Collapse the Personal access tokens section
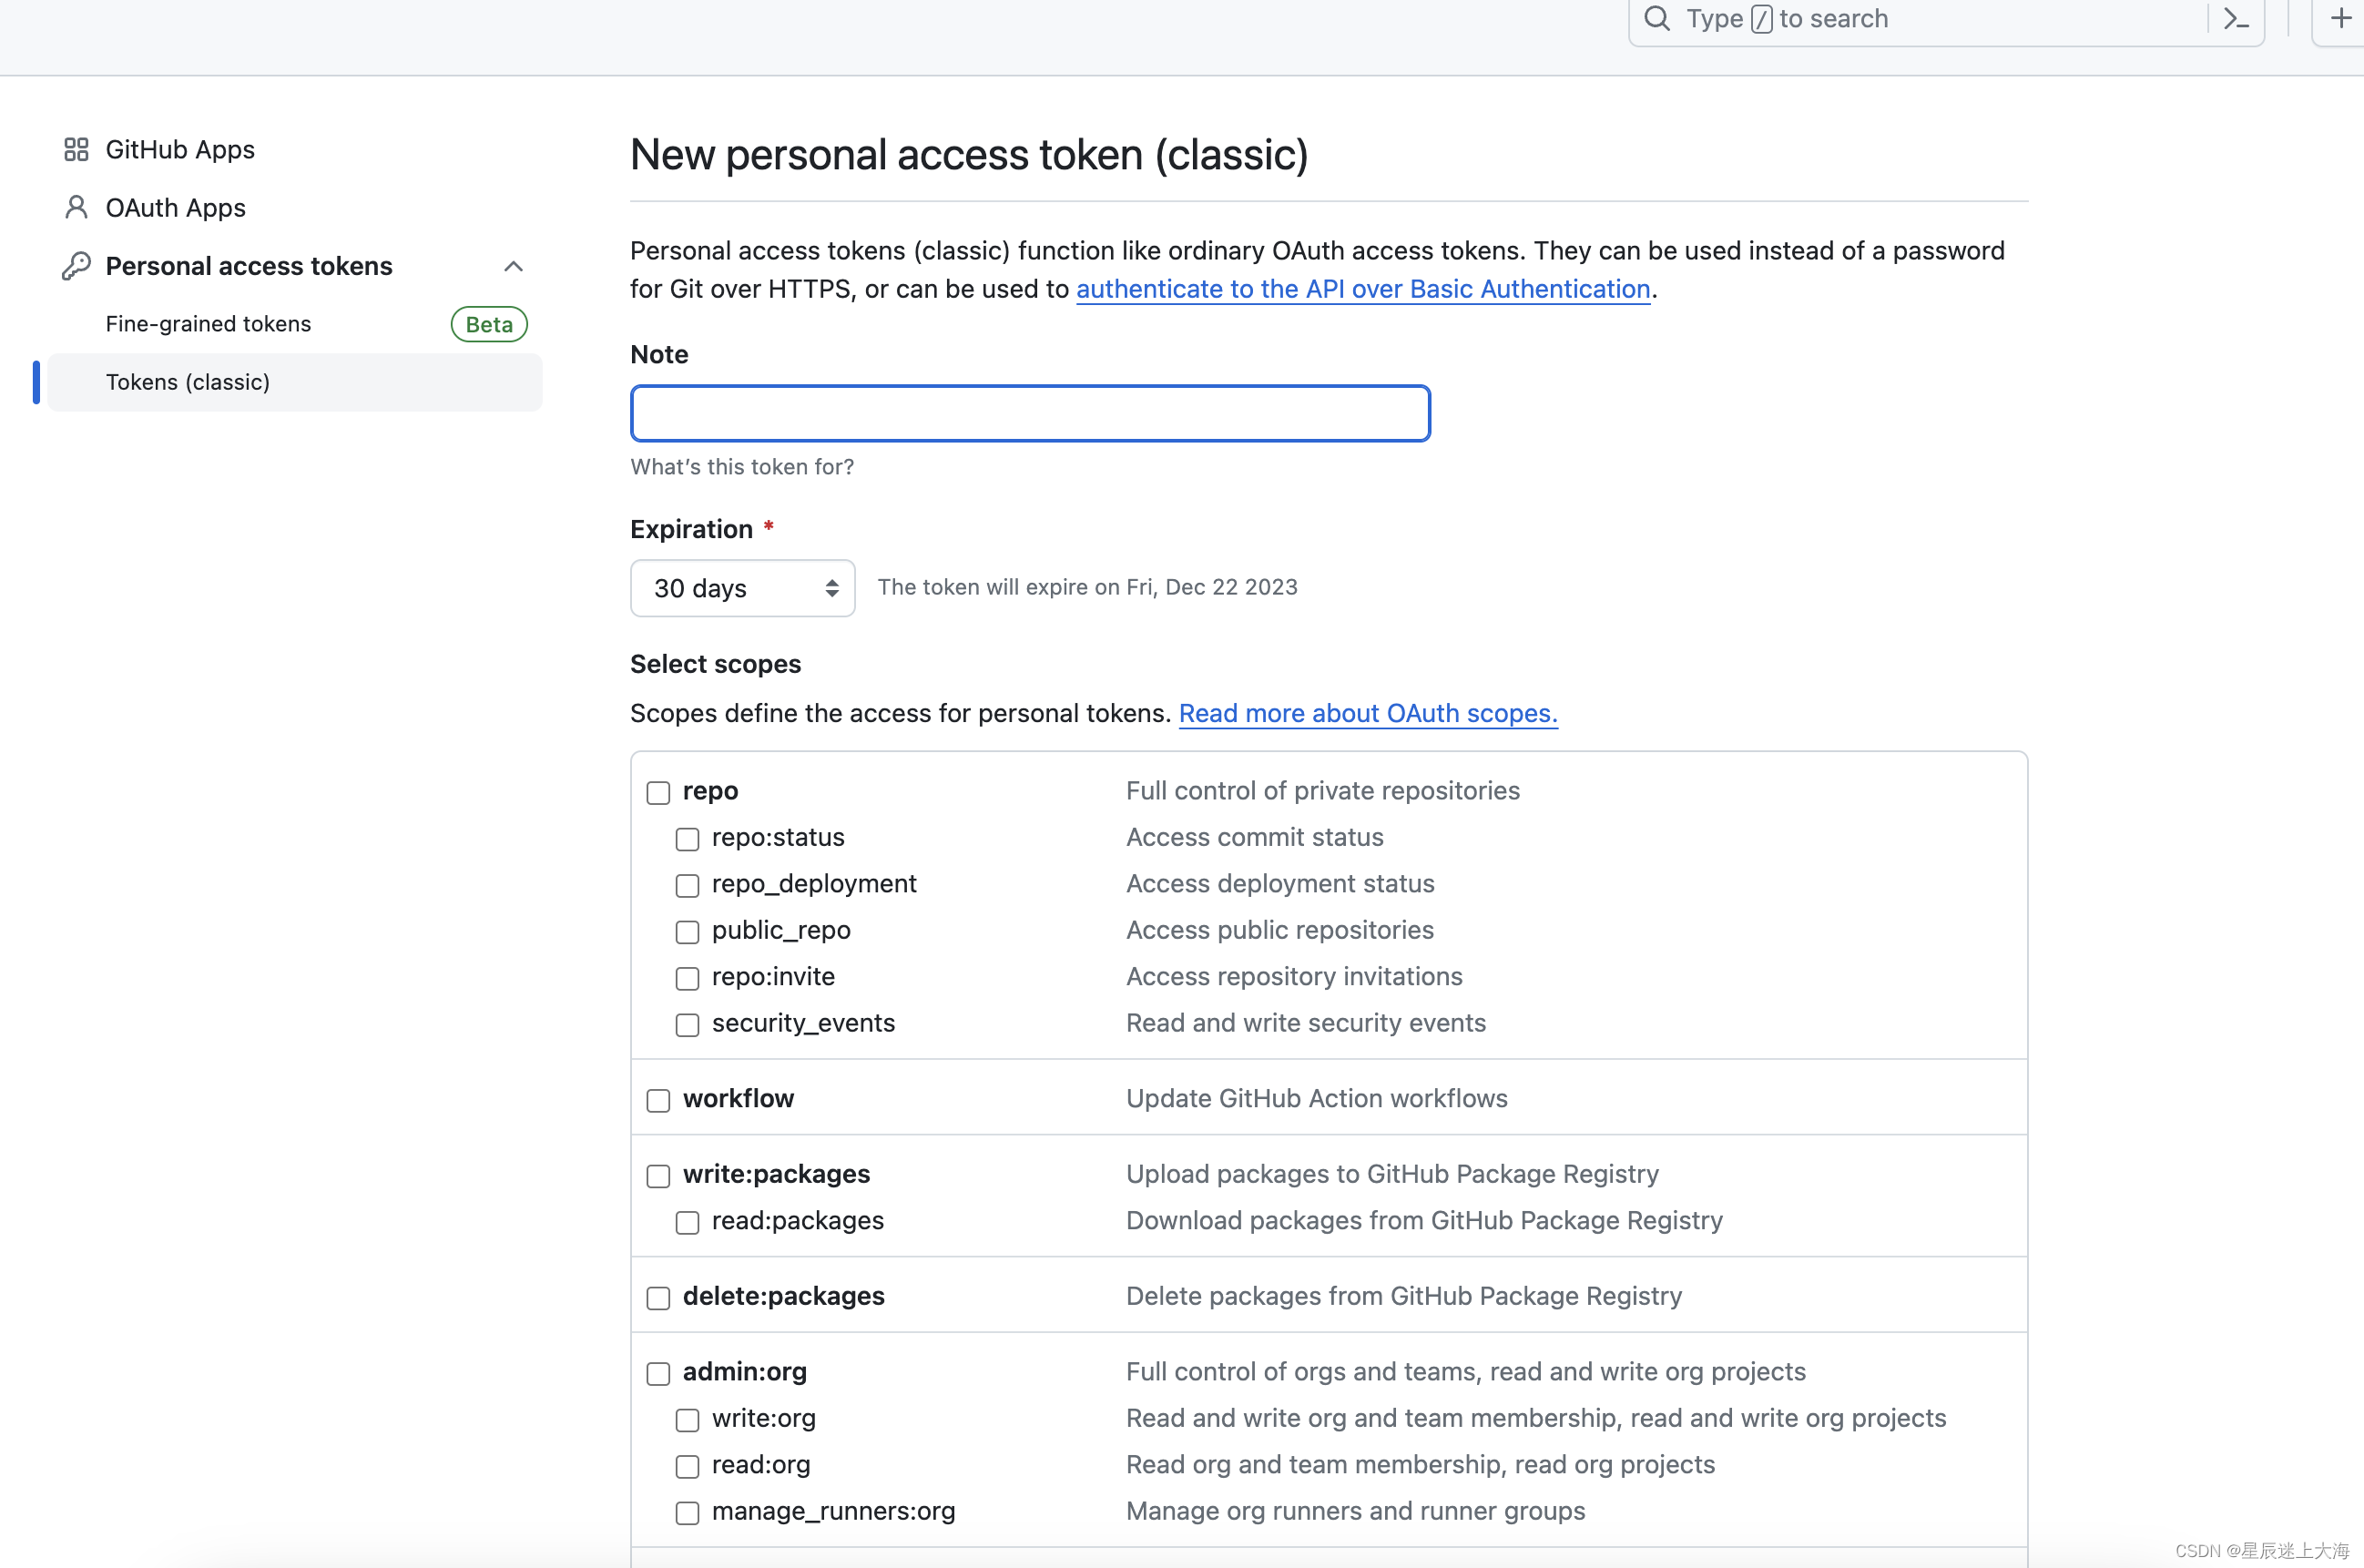This screenshot has width=2364, height=1568. pyautogui.click(x=513, y=266)
